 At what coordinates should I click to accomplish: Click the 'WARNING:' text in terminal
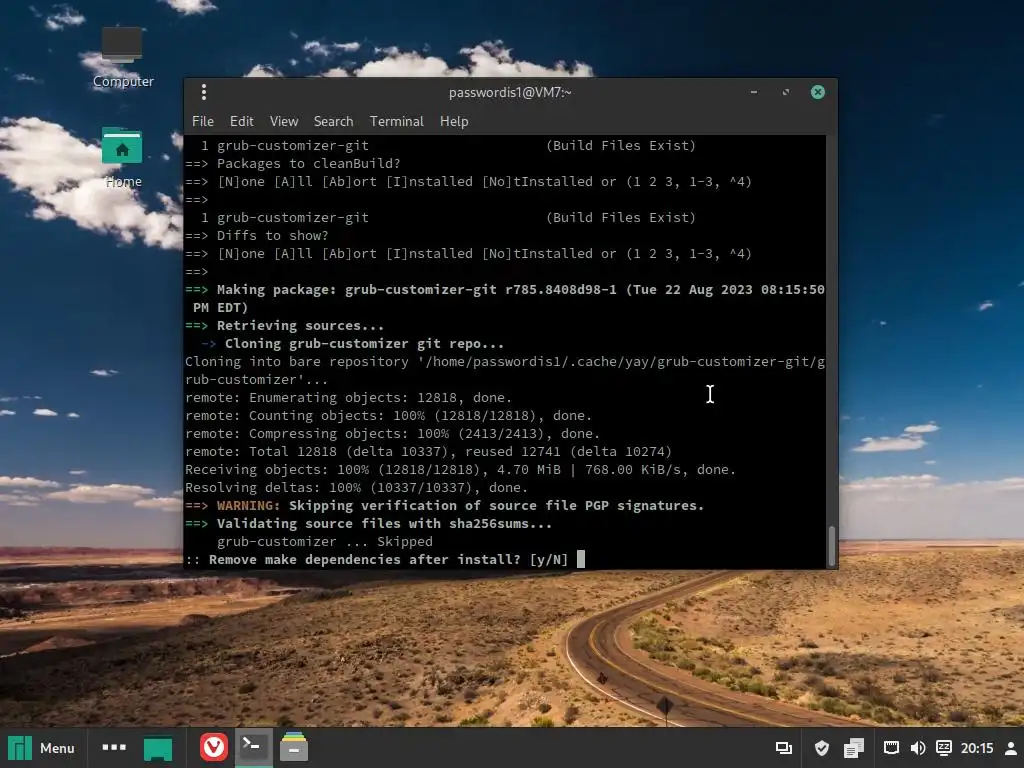tap(248, 505)
